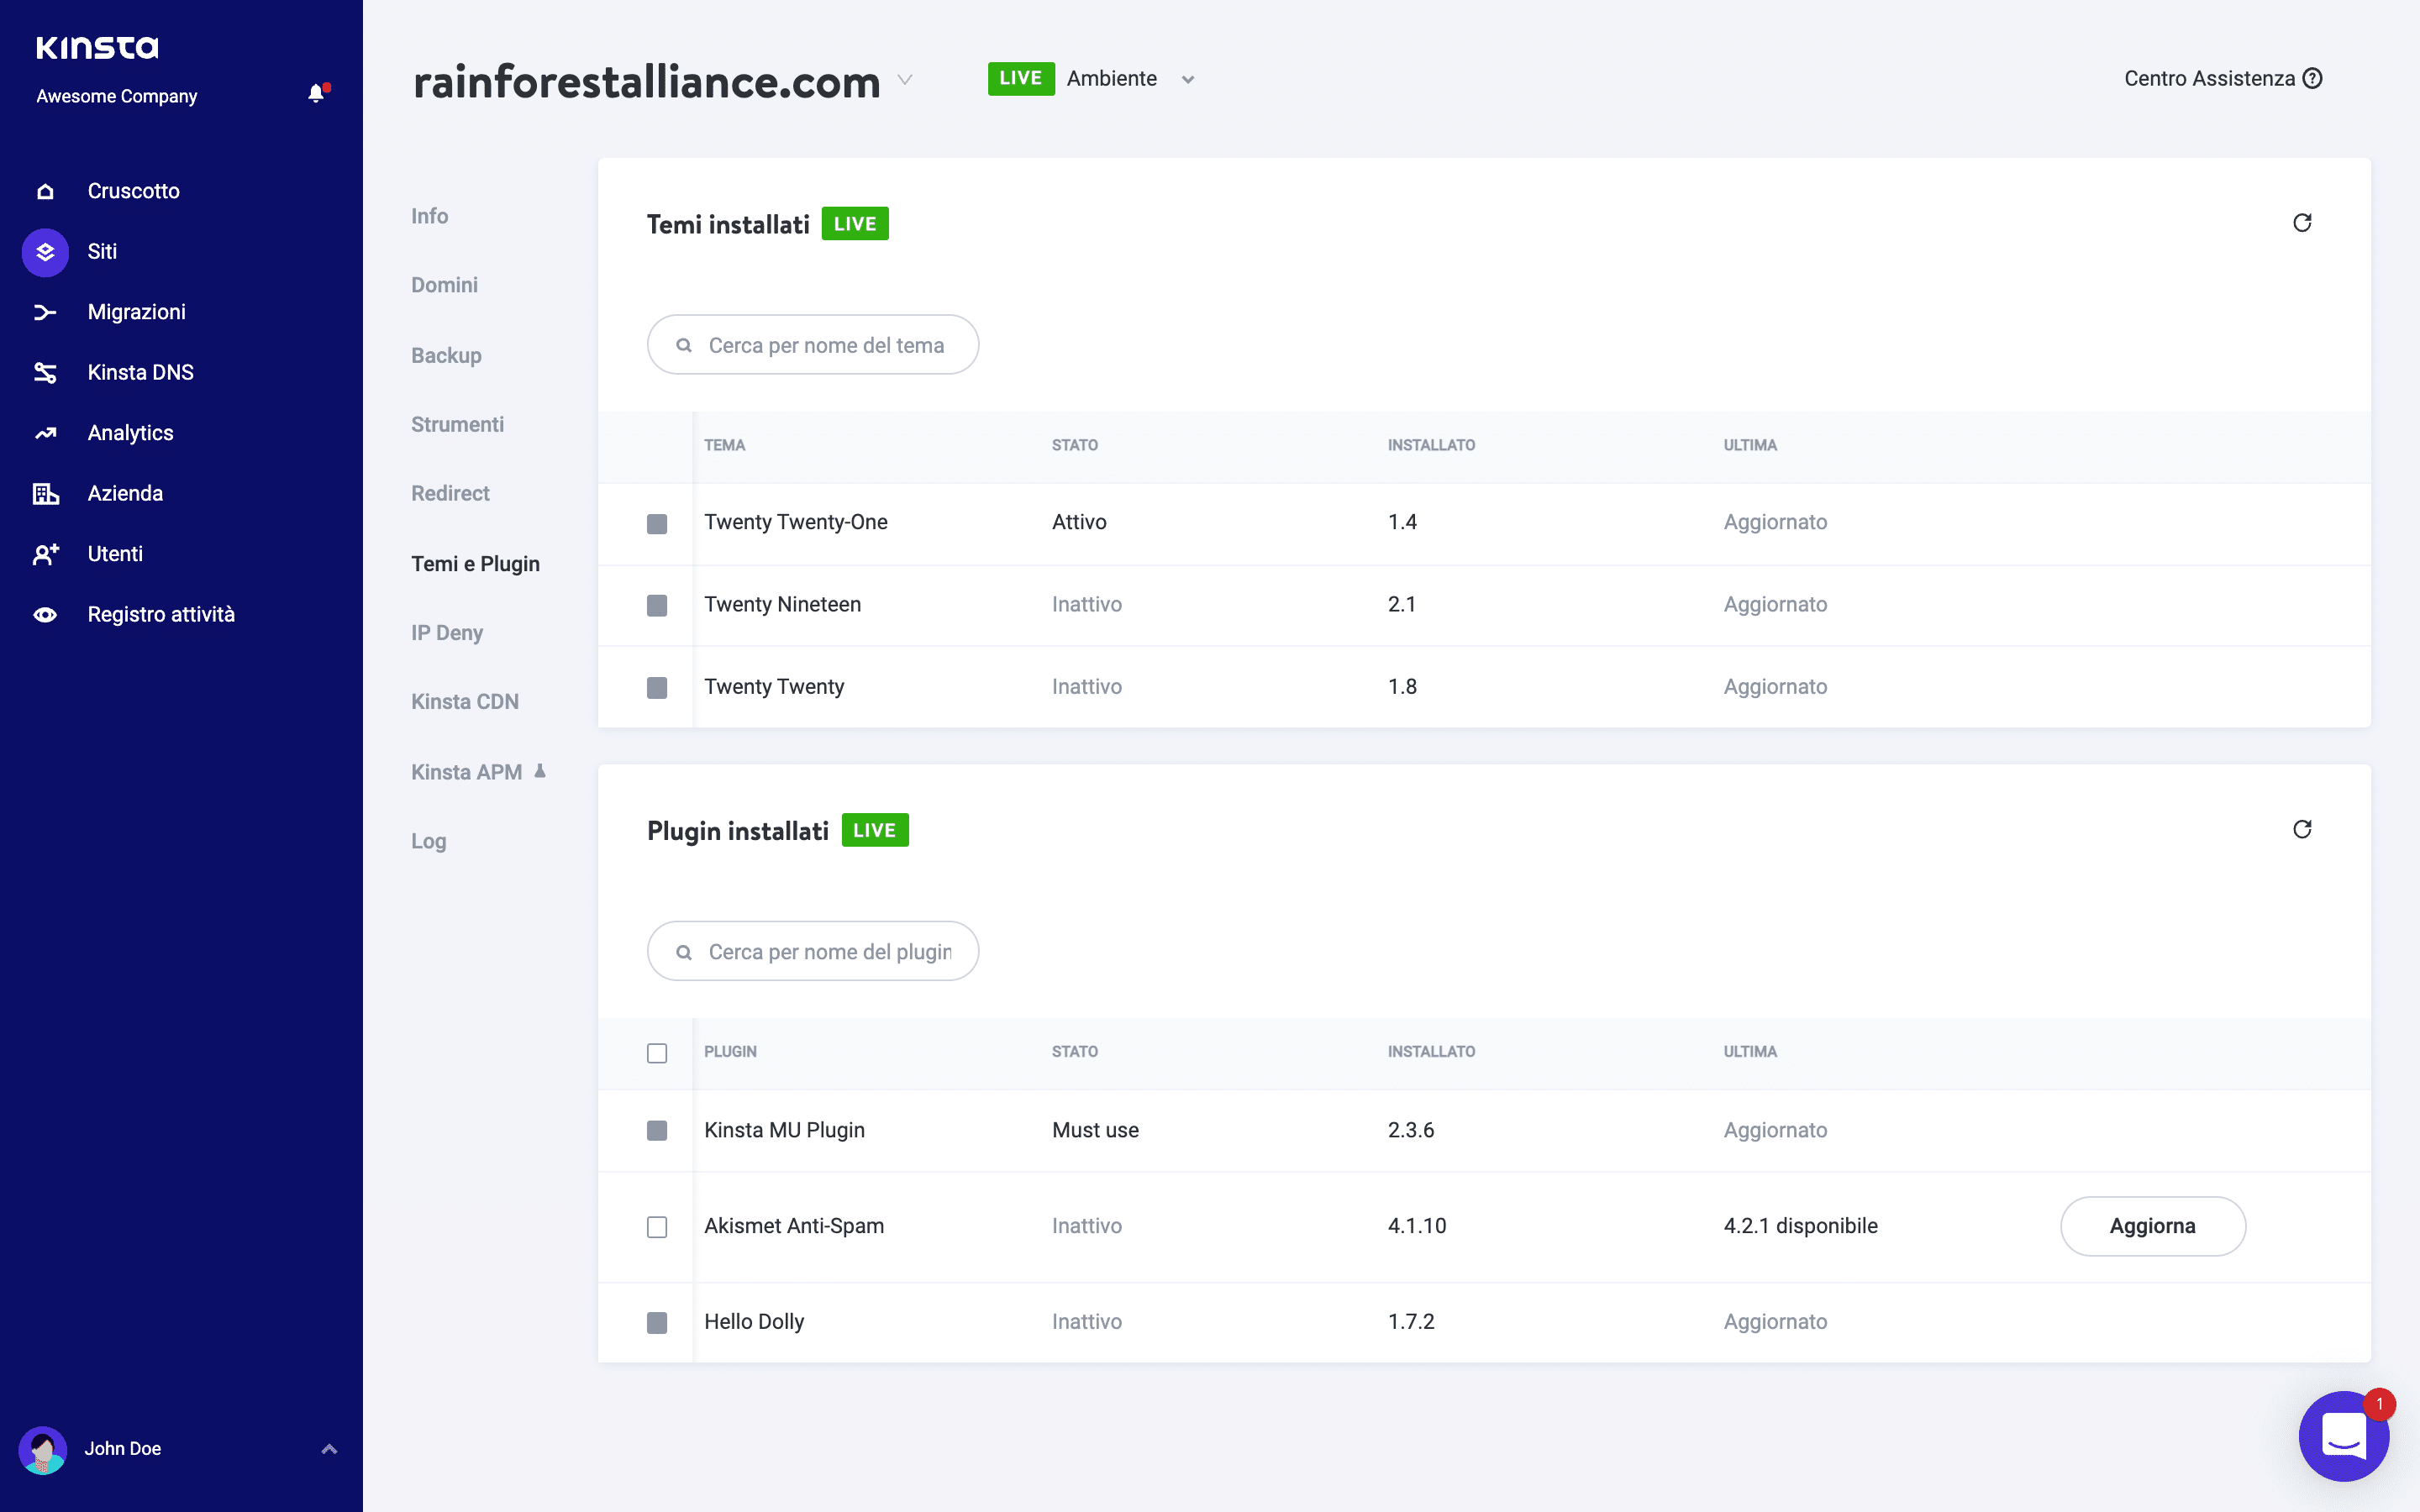Click the Kinsta logo
This screenshot has height=1512, width=2420.
point(97,46)
